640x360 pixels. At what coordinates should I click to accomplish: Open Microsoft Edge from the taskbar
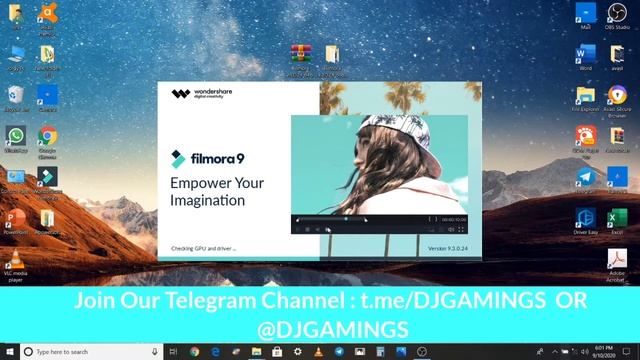pos(215,351)
